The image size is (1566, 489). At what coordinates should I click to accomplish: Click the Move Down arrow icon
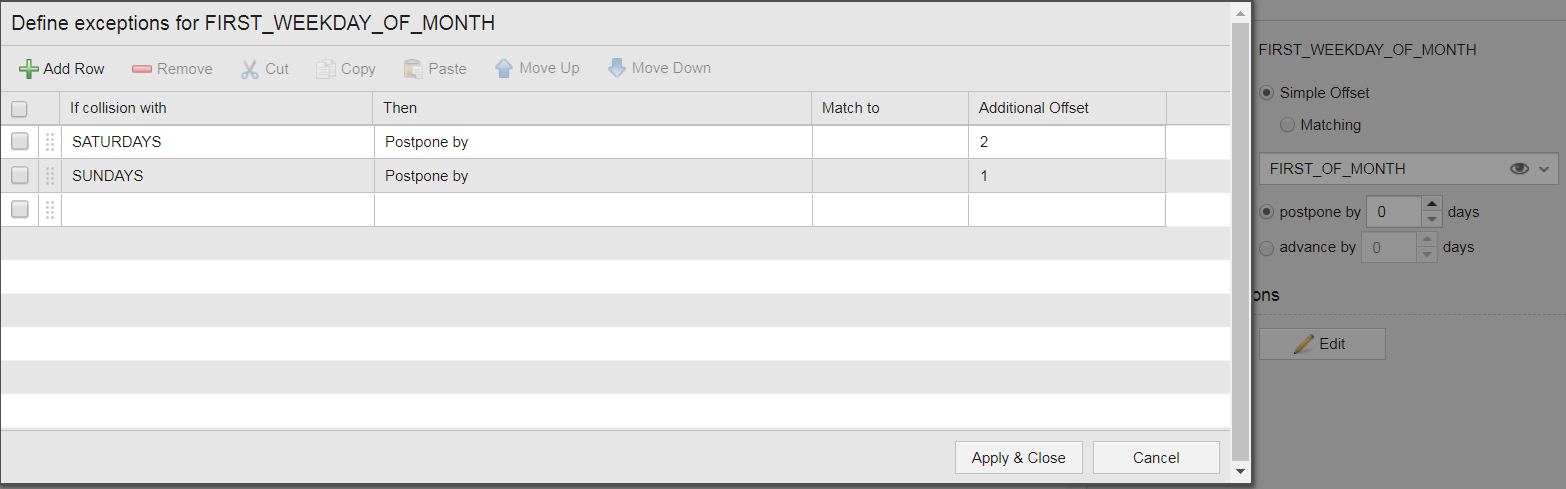pyautogui.click(x=616, y=68)
